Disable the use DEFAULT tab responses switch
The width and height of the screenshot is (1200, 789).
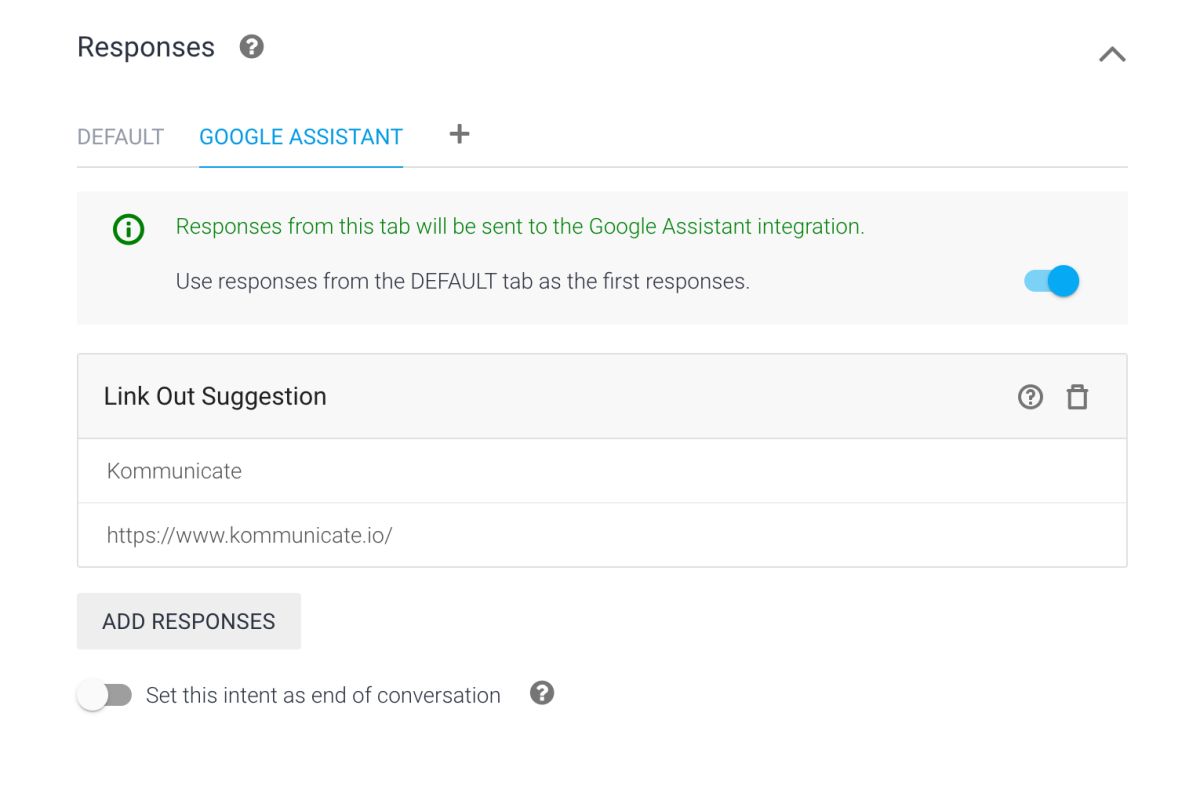coord(1052,281)
